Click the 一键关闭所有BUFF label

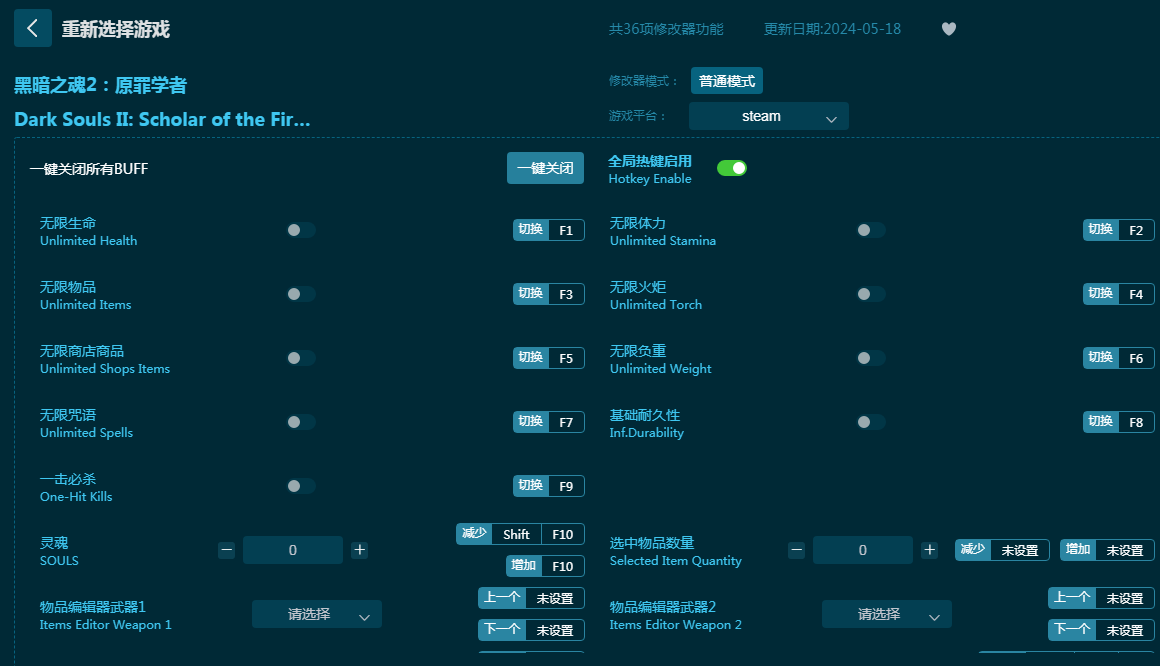click(x=89, y=169)
